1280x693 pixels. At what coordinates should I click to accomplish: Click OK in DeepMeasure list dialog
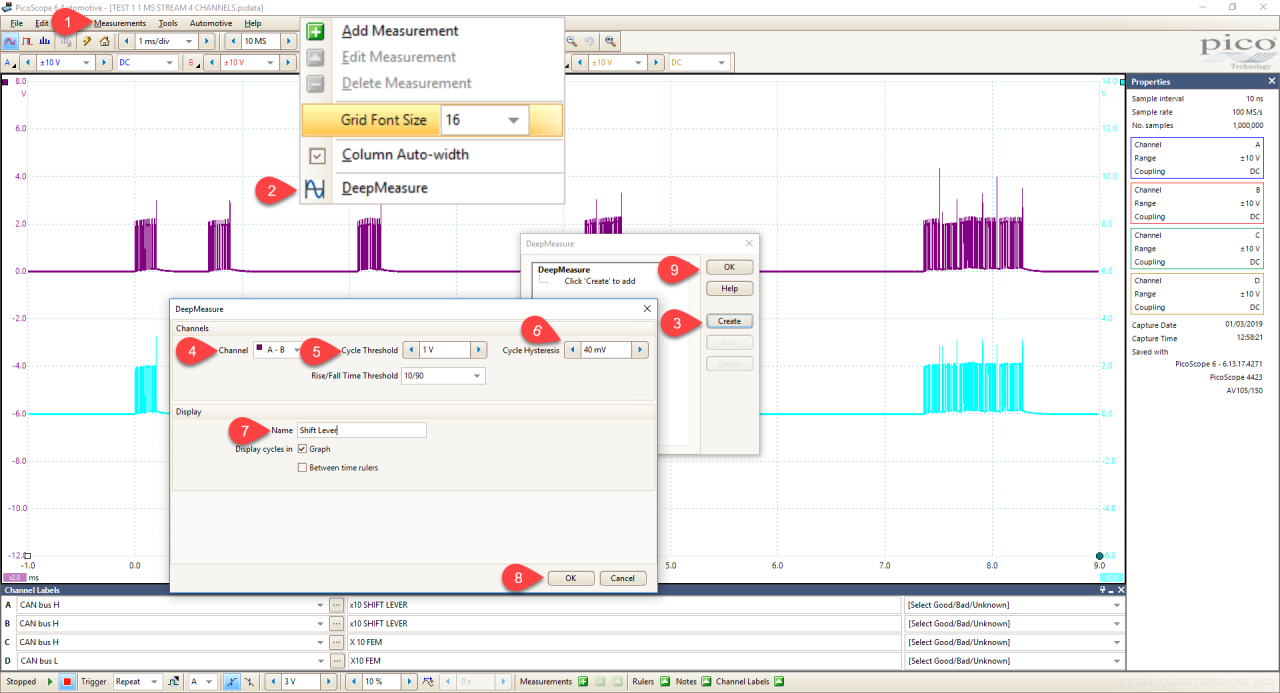729,267
